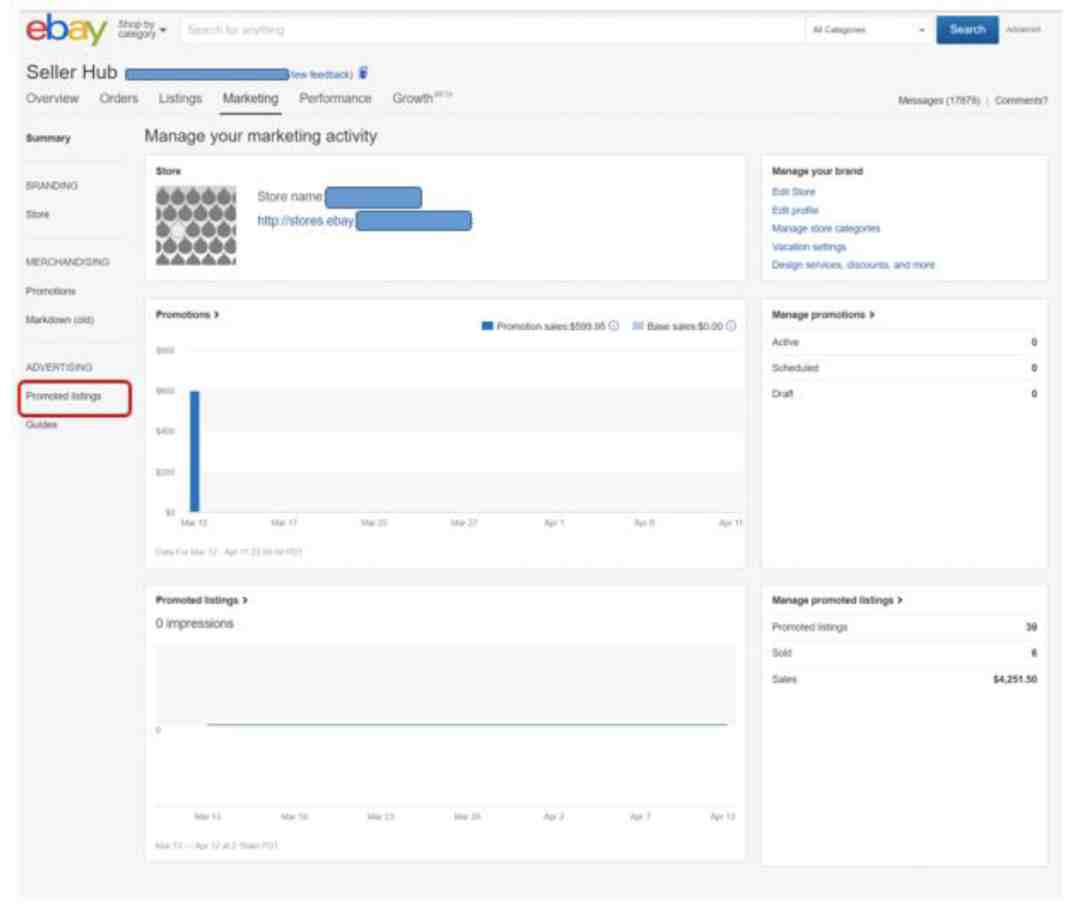The height and width of the screenshot is (912, 1080).
Task: Expand the Promotions chart header
Action: point(187,314)
